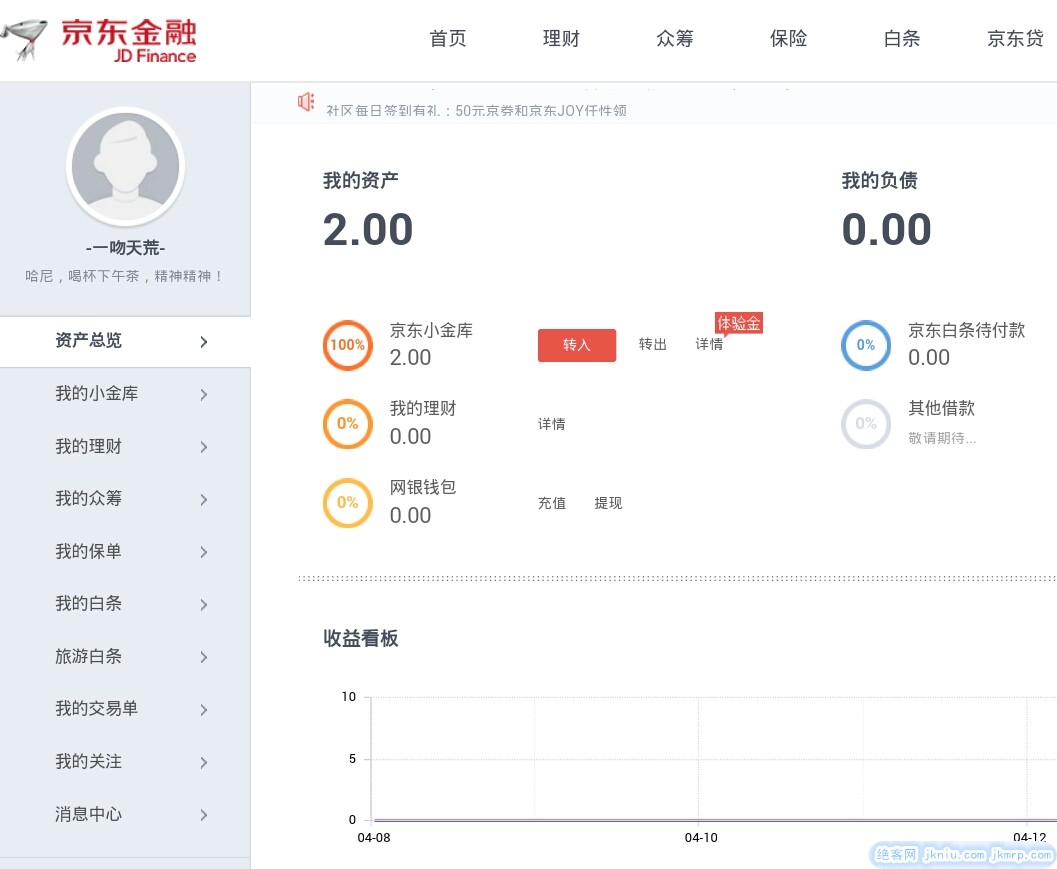Image resolution: width=1057 pixels, height=869 pixels.
Task: Click the announcement speaker icon
Action: tap(306, 102)
